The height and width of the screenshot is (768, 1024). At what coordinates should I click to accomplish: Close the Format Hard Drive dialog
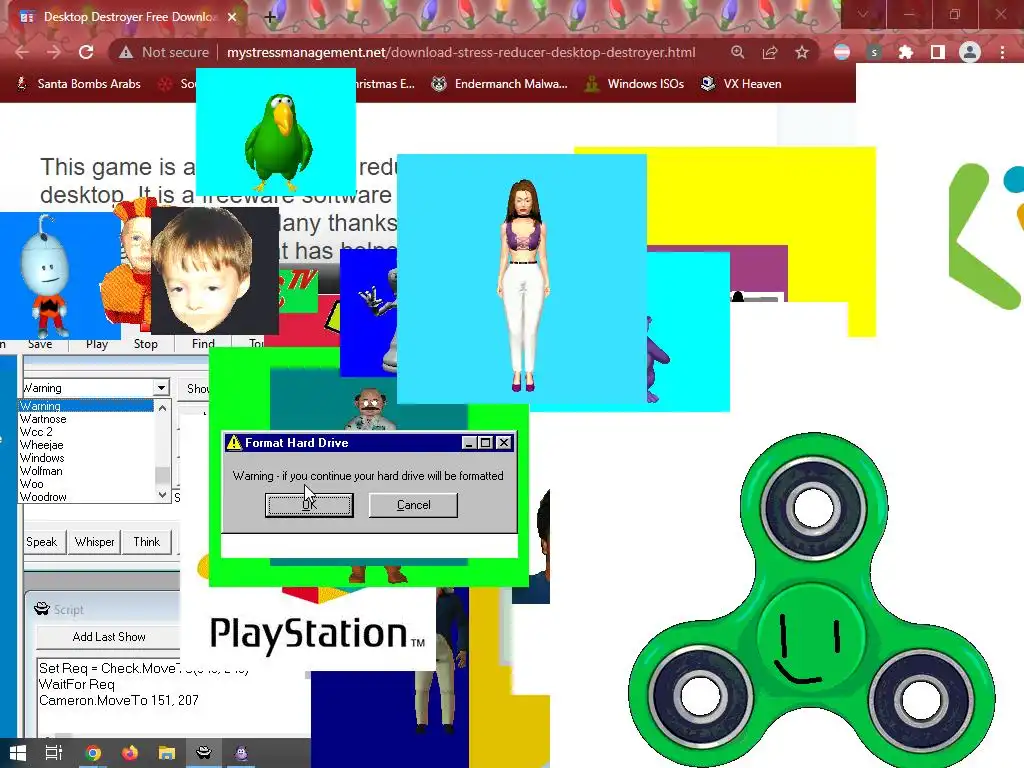pos(504,443)
